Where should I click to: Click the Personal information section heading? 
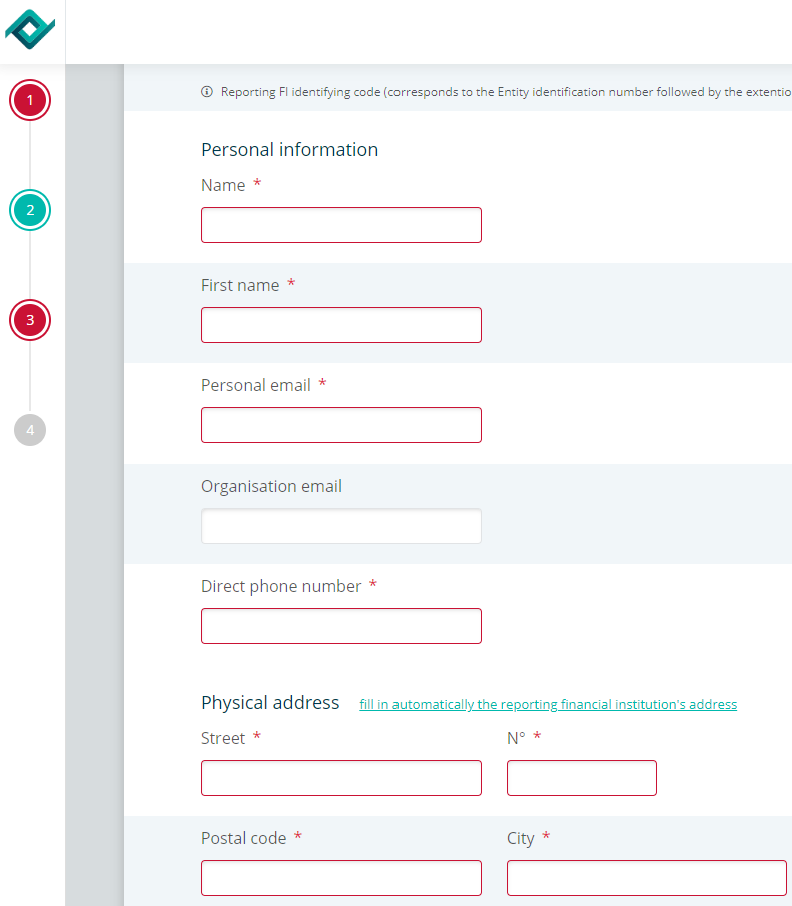(289, 150)
